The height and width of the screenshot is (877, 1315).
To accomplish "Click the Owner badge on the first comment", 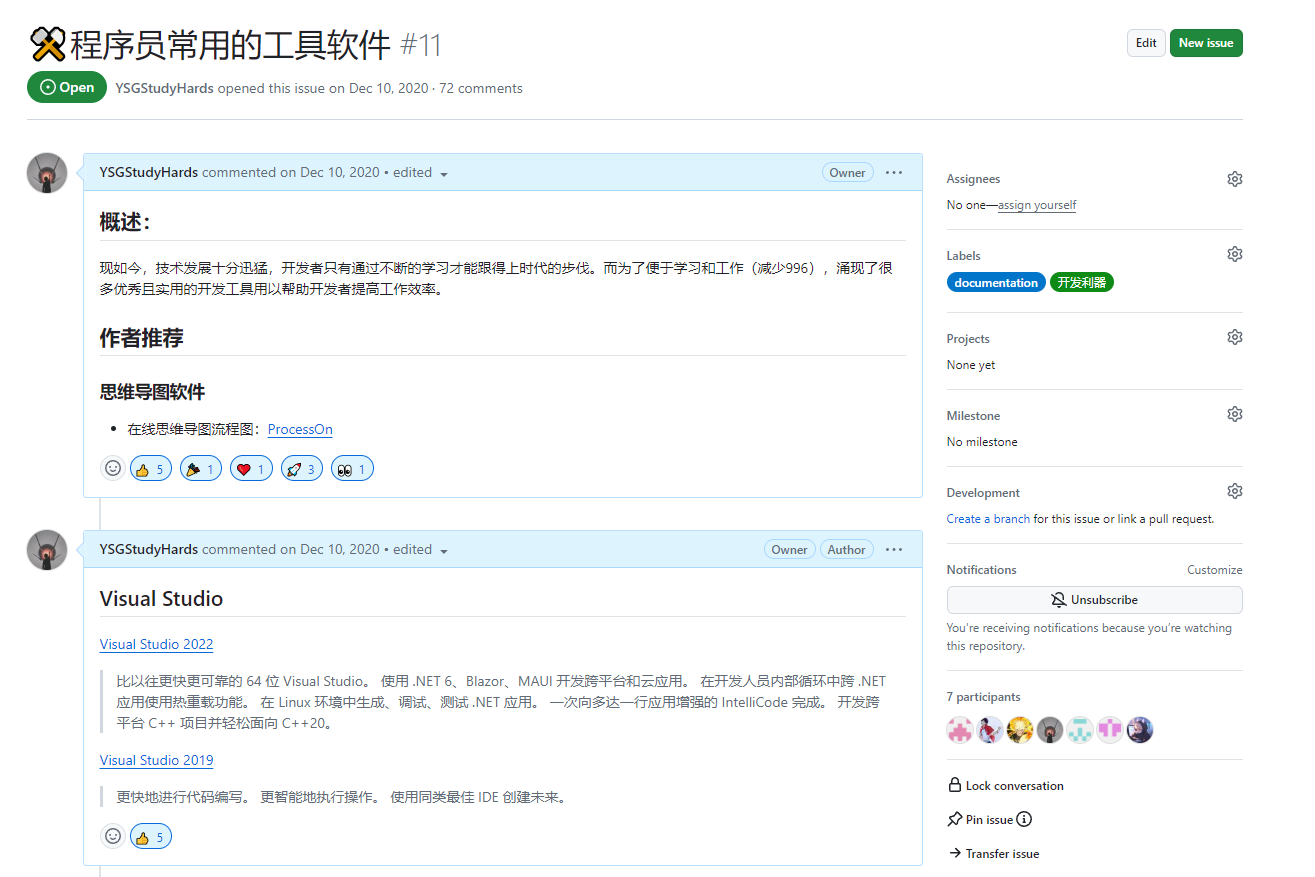I will (x=847, y=173).
